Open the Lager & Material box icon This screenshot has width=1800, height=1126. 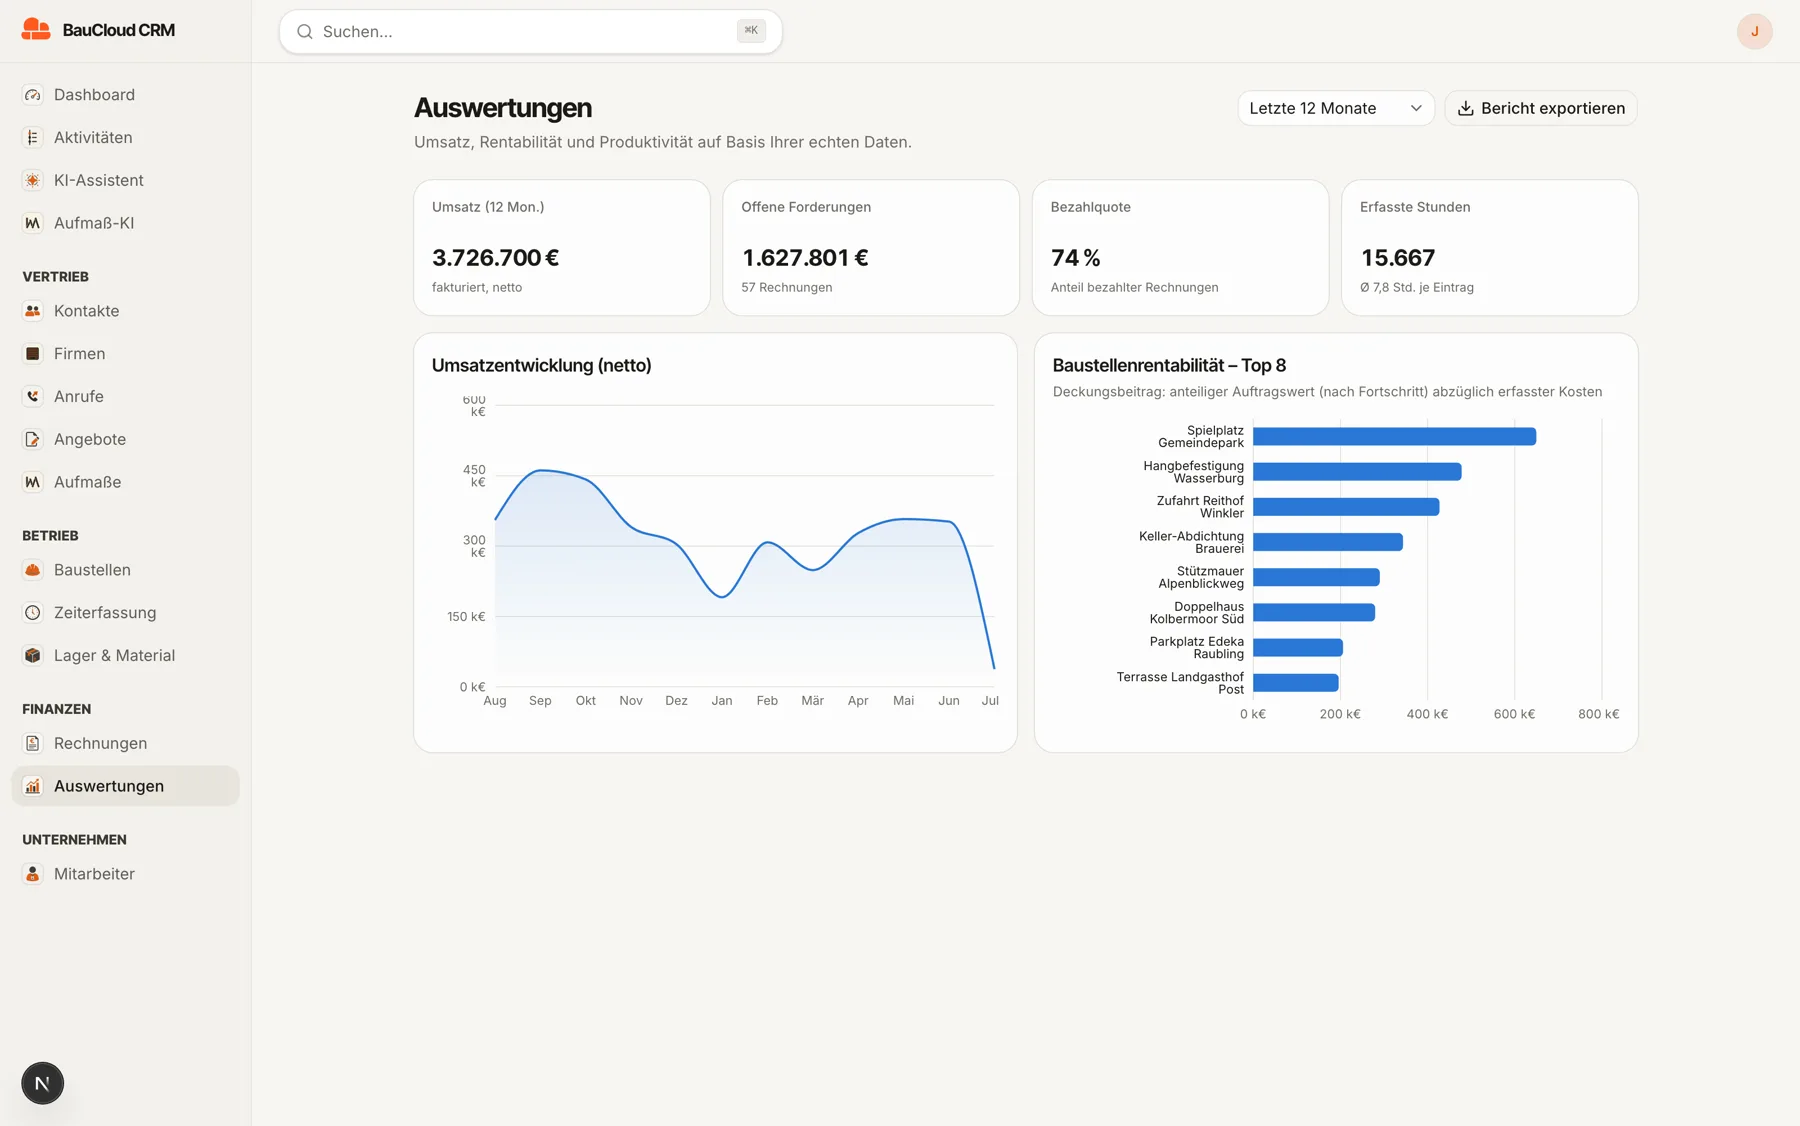(x=33, y=656)
